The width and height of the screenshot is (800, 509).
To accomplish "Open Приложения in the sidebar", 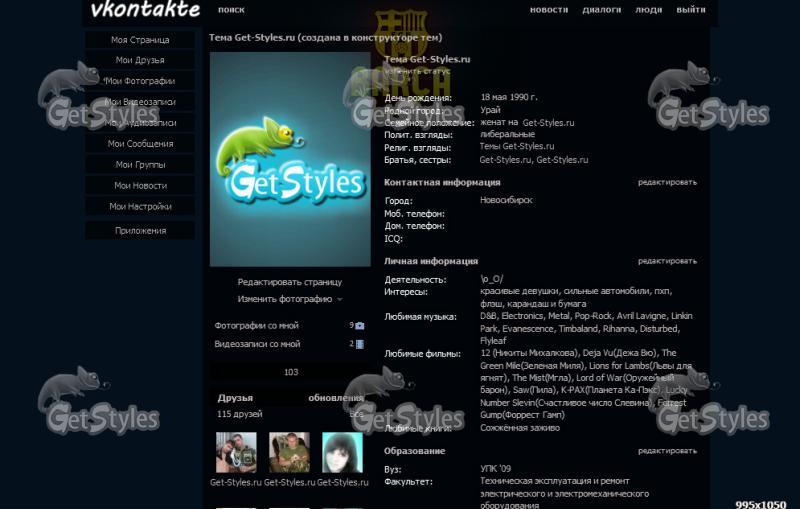I will (x=140, y=230).
